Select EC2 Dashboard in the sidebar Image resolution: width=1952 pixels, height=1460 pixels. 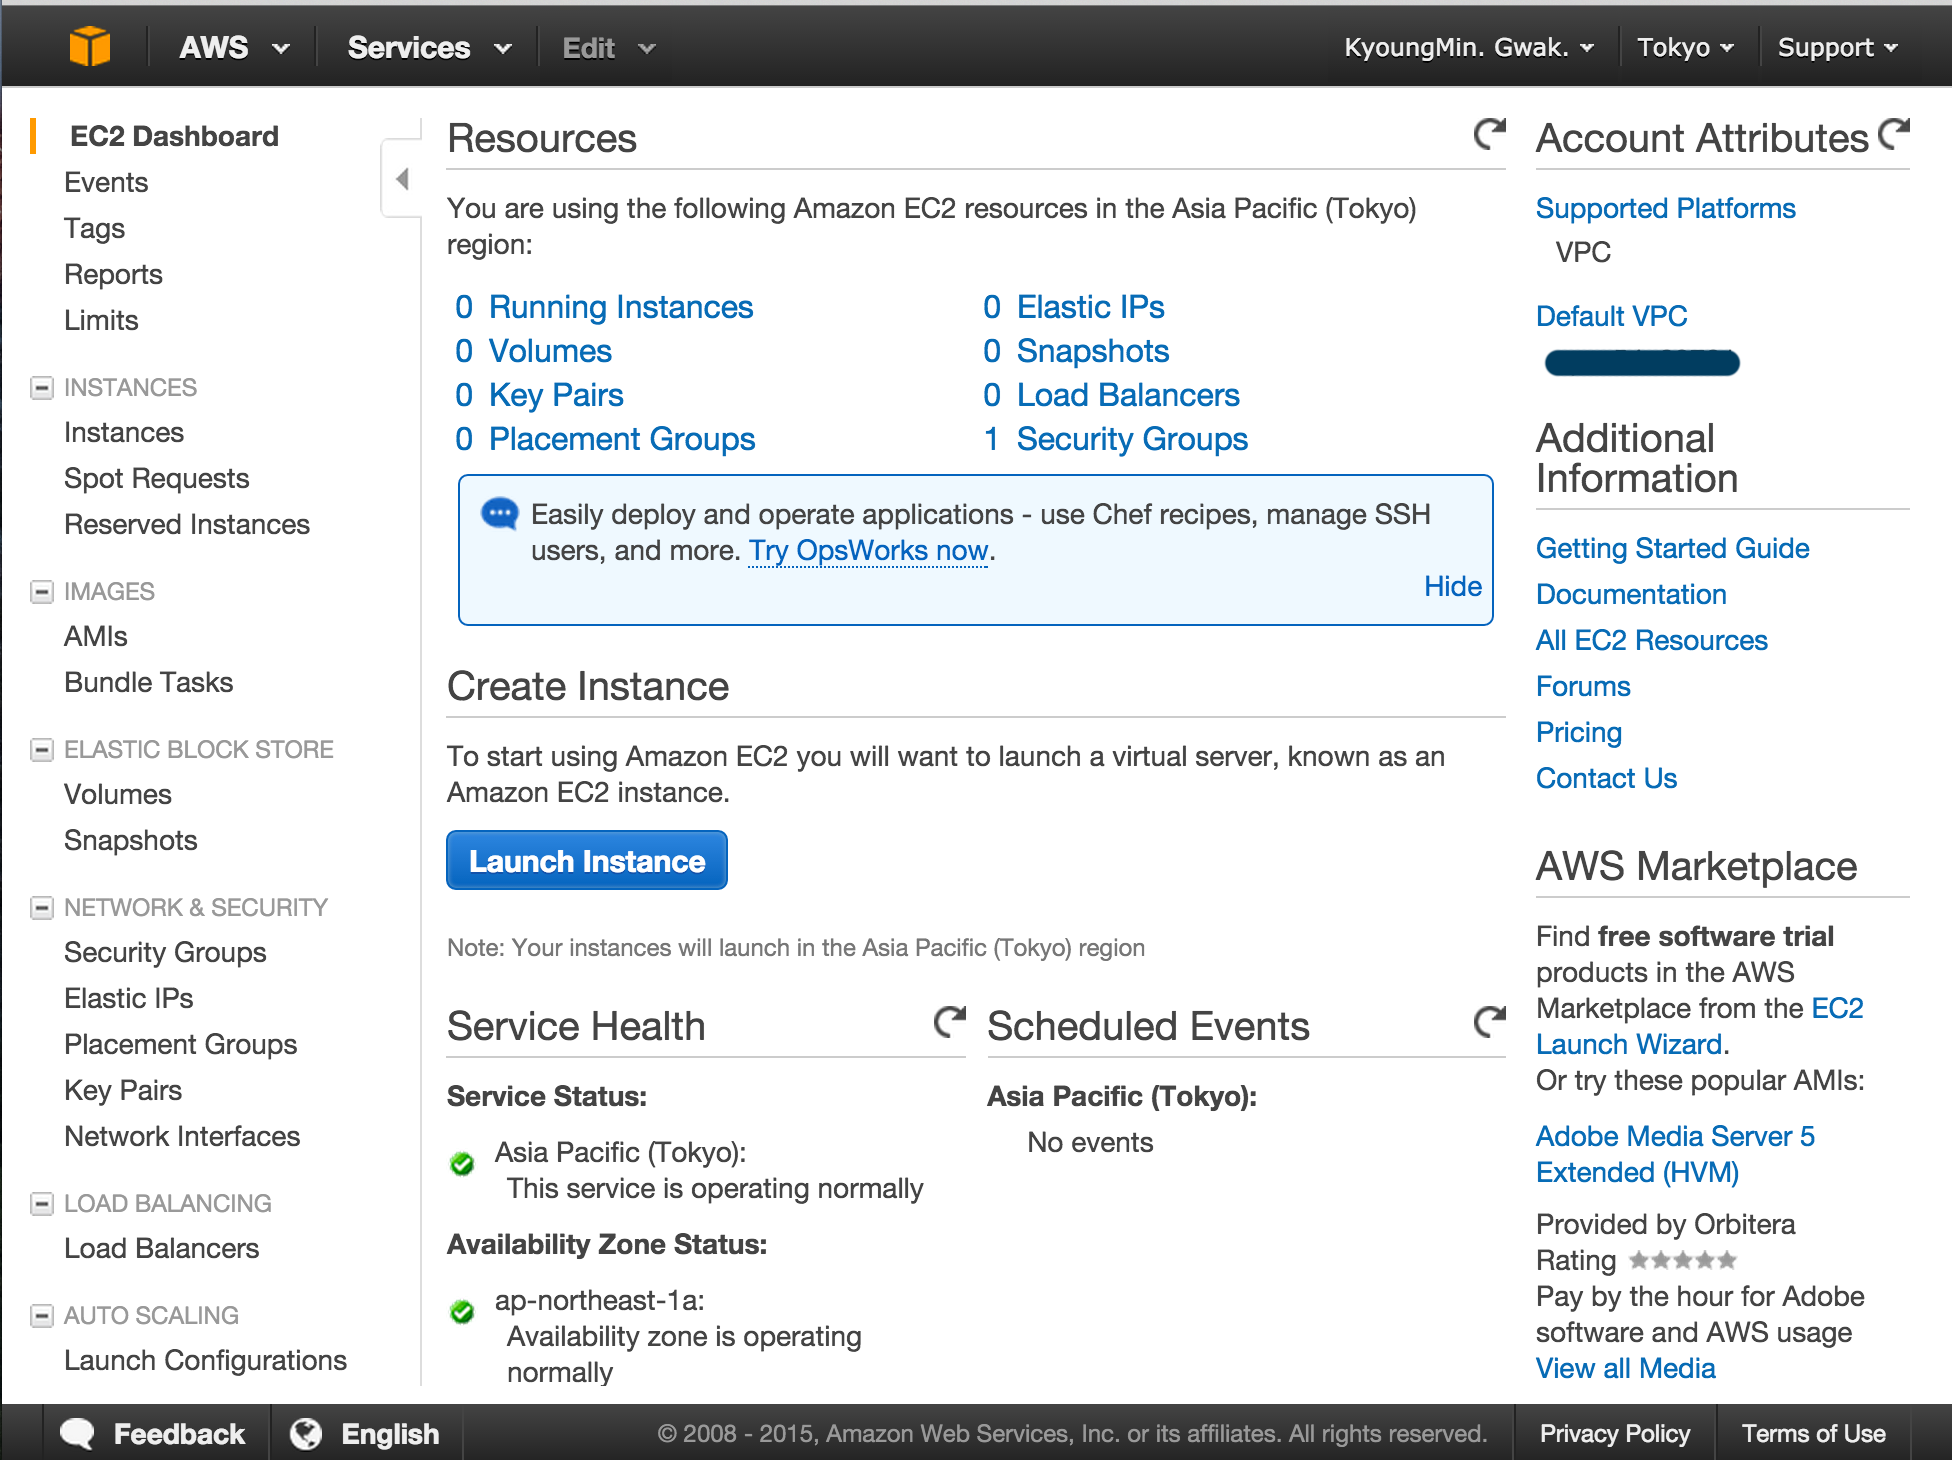click(174, 136)
